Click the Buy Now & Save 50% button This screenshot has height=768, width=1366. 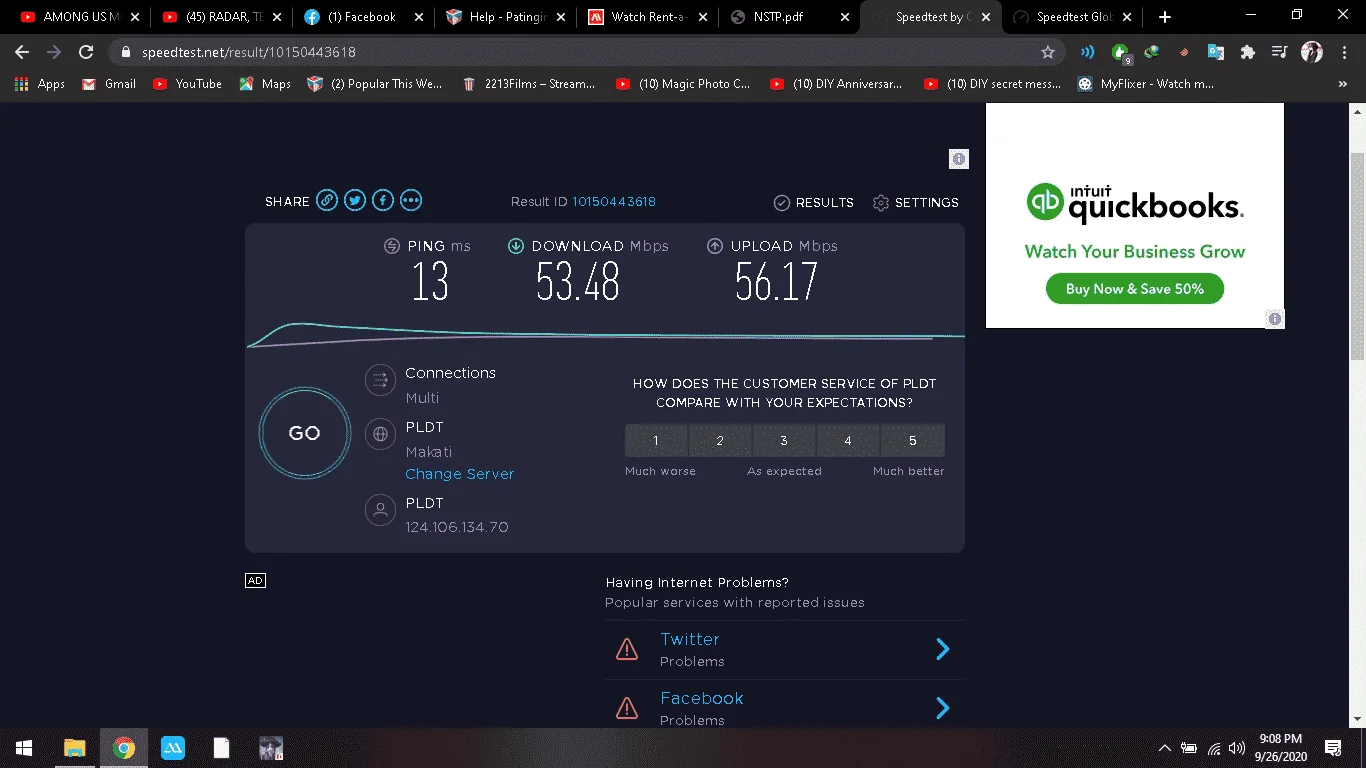[1135, 289]
